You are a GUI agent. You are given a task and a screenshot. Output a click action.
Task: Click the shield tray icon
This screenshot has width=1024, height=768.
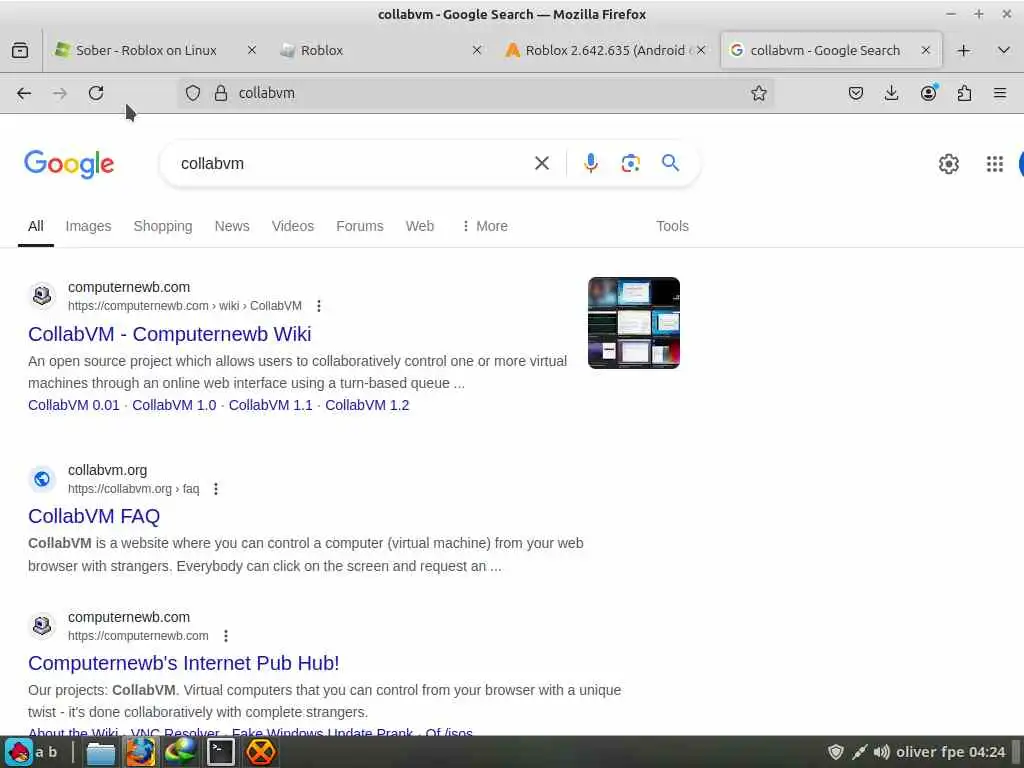tap(836, 752)
